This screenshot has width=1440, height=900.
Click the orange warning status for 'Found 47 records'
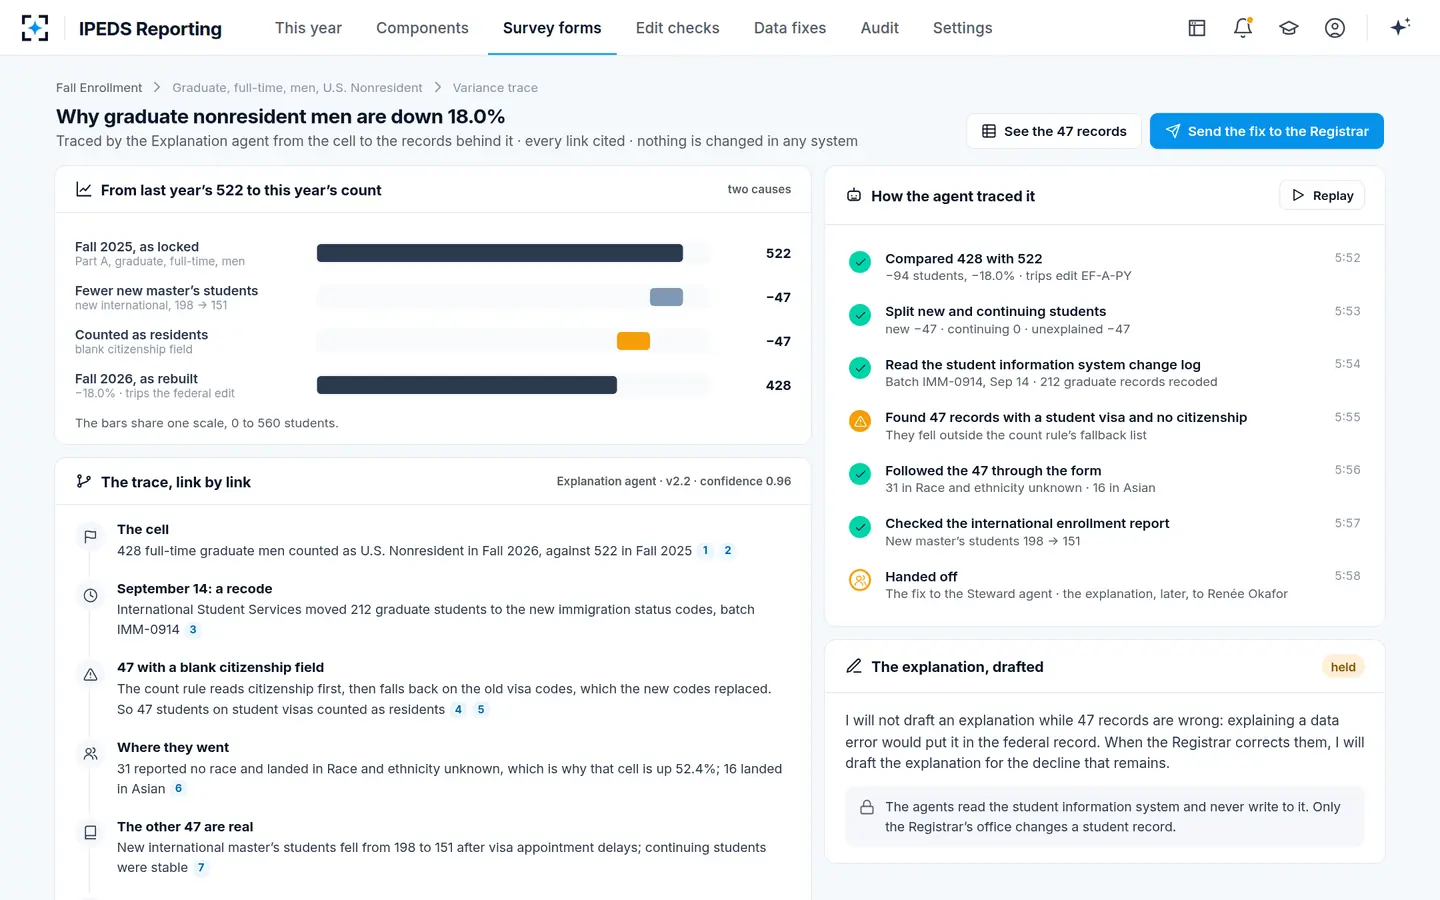(860, 421)
